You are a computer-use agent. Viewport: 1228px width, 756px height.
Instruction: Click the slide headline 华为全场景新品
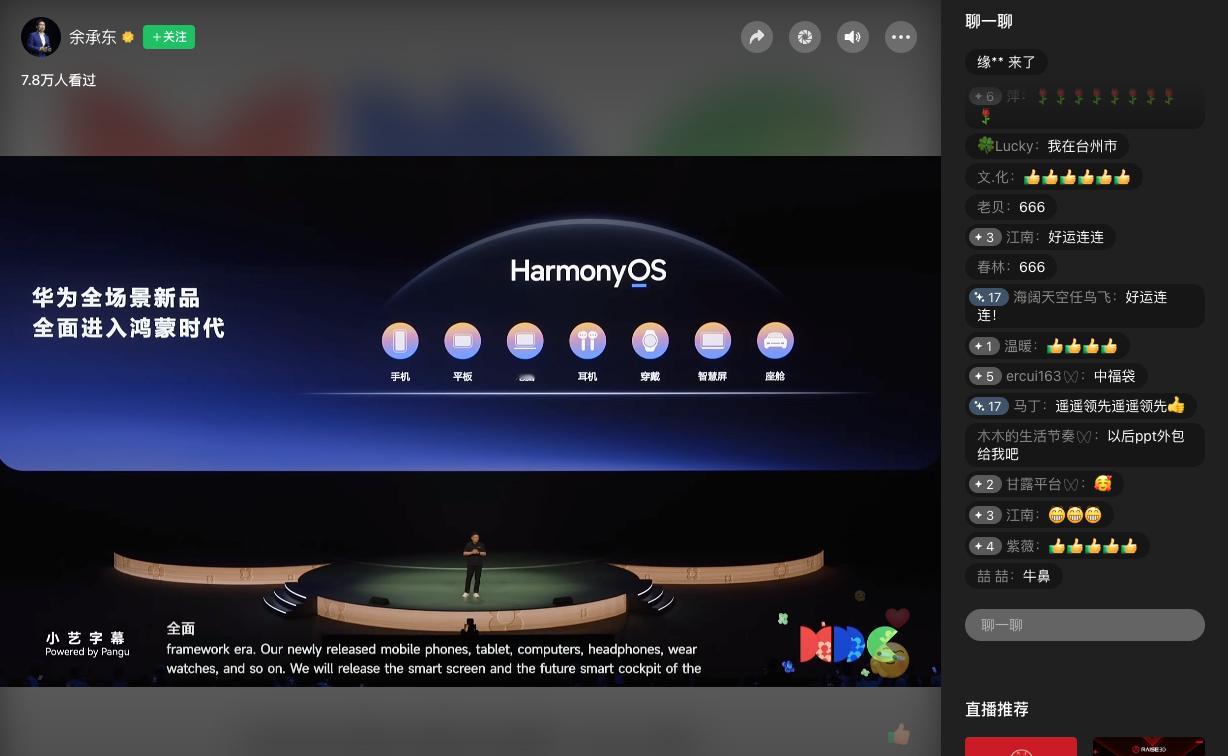click(x=117, y=298)
